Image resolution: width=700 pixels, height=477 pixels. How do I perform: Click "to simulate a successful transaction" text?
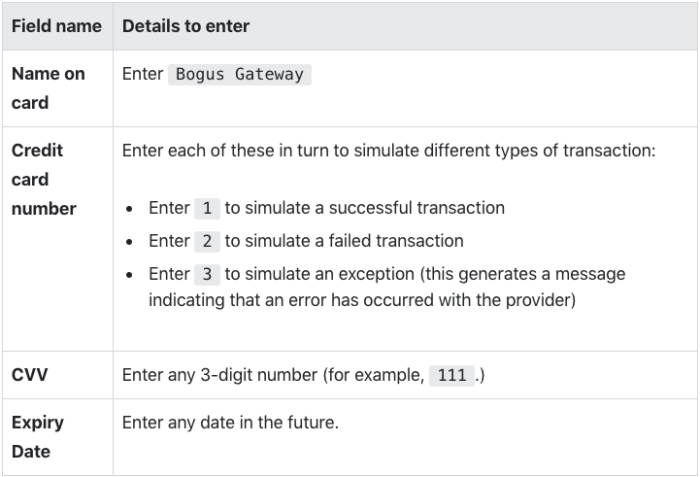364,208
